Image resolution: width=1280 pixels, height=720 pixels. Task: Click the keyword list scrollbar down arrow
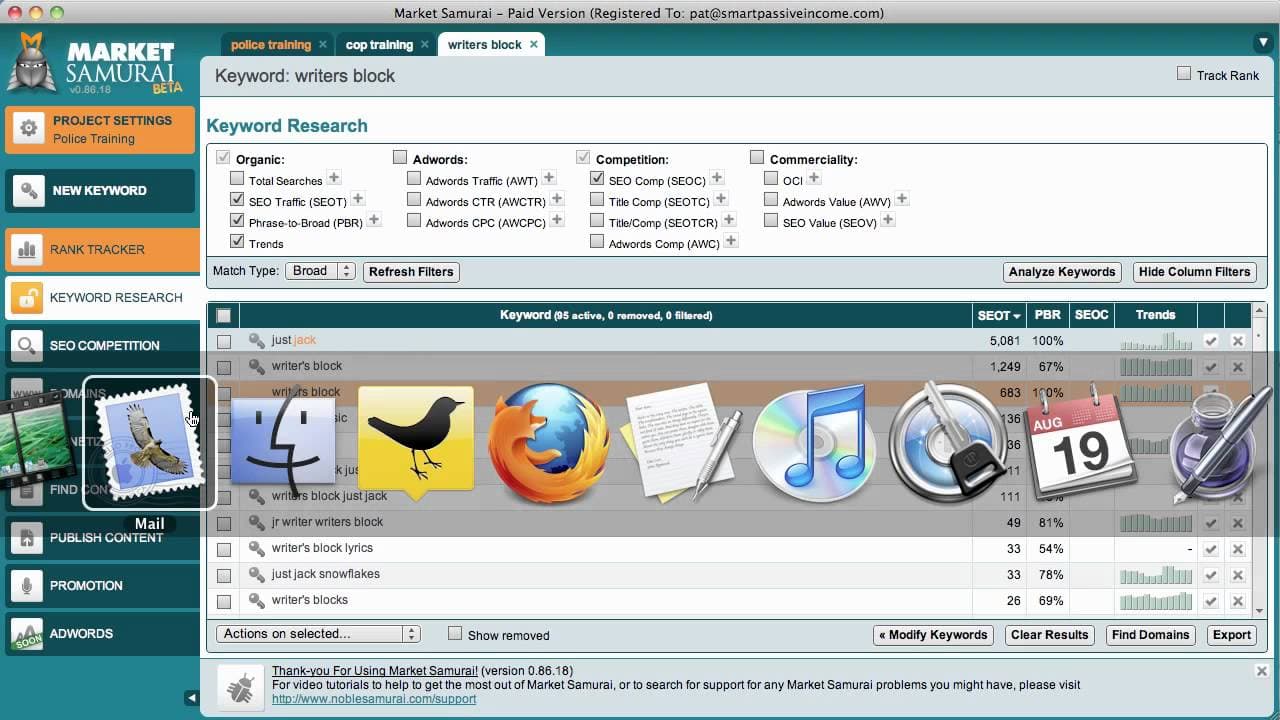tap(1260, 609)
